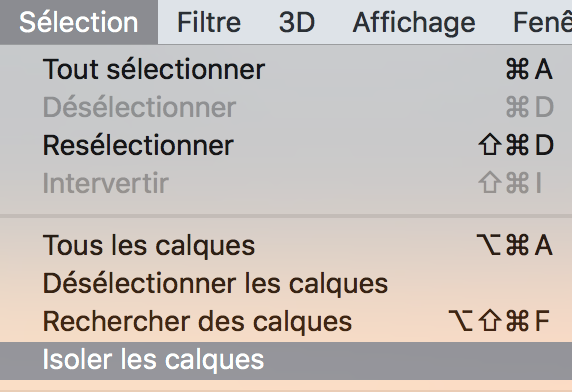Click the ⇧⌘I shortcut beside Intervertir
572x392 pixels.
click(x=510, y=183)
